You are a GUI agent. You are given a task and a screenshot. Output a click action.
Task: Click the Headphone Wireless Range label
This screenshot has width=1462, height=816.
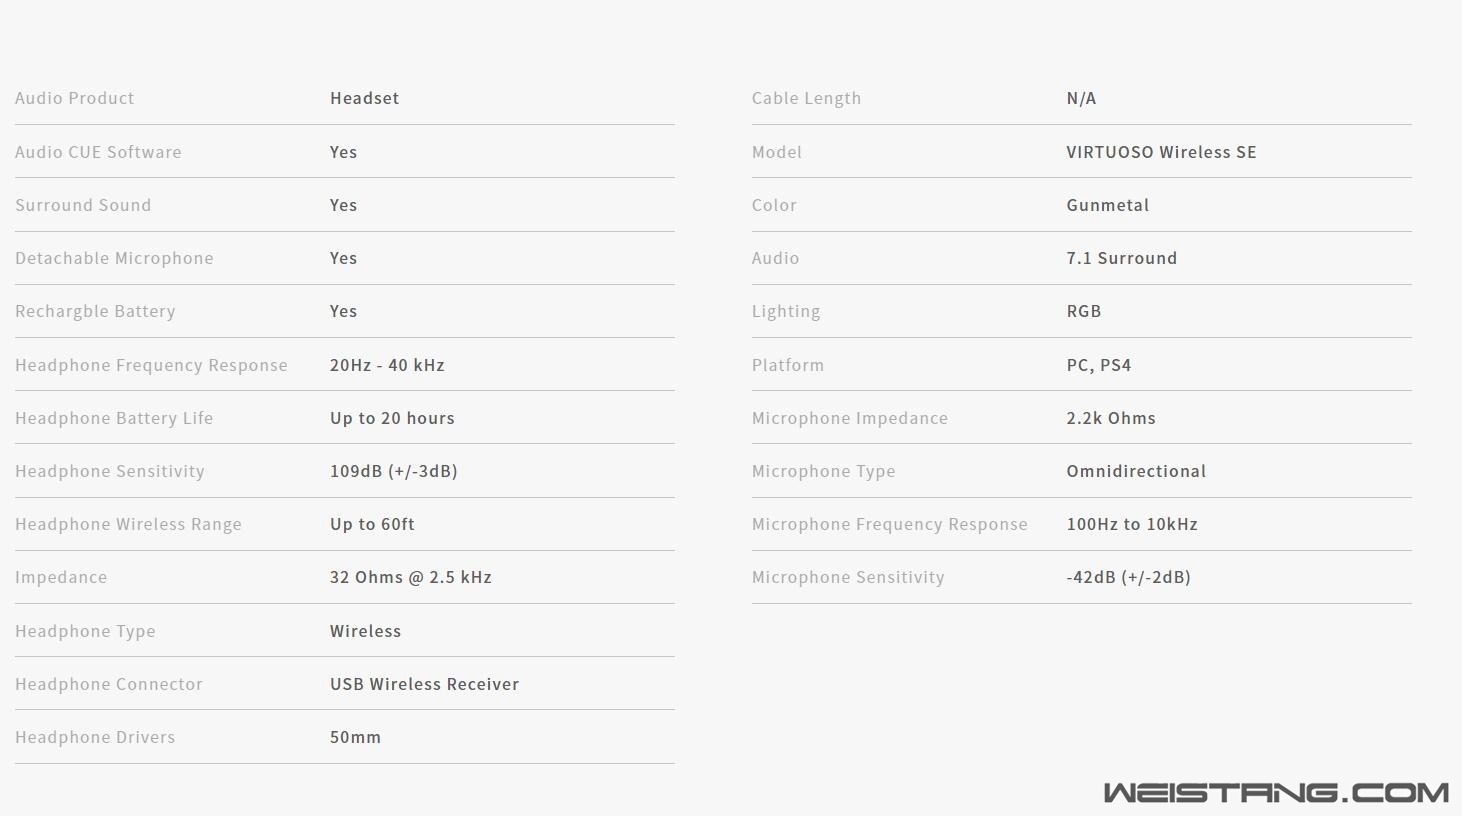pyautogui.click(x=128, y=524)
